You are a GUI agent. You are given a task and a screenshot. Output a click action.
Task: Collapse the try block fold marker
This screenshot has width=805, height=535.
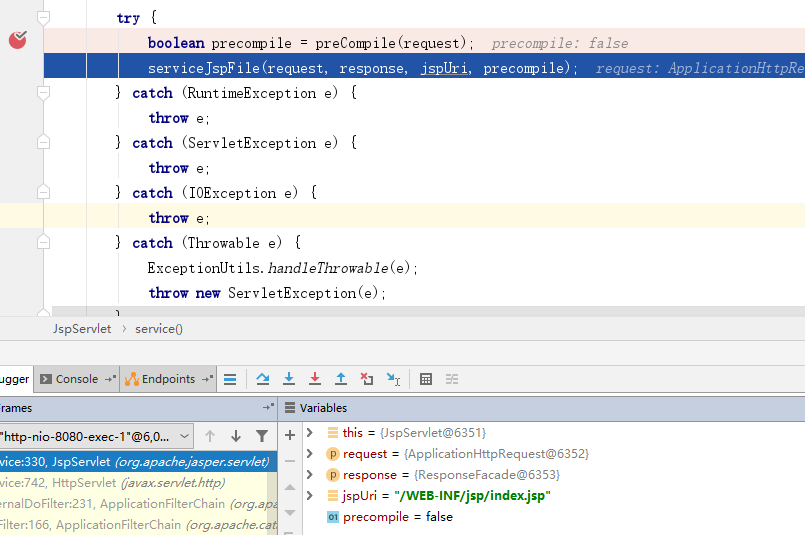point(43,18)
